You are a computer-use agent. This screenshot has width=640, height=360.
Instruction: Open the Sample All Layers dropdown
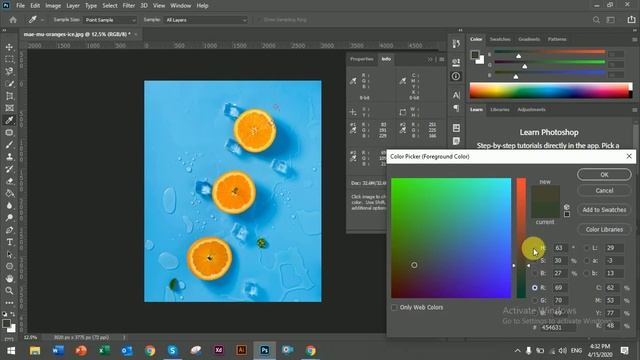(x=206, y=20)
